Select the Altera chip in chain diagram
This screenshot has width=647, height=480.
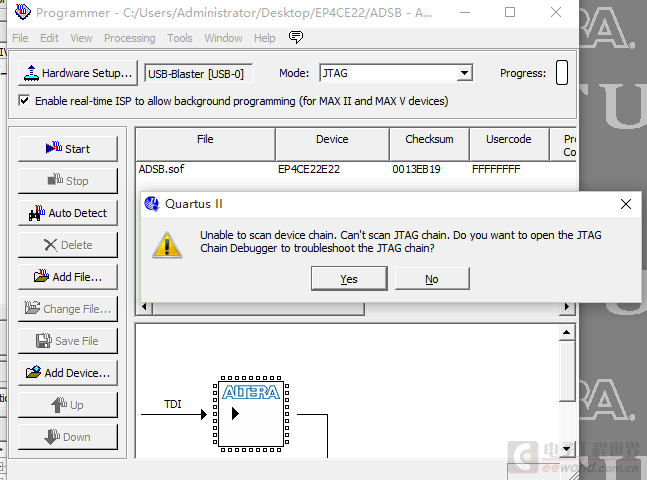(250, 414)
